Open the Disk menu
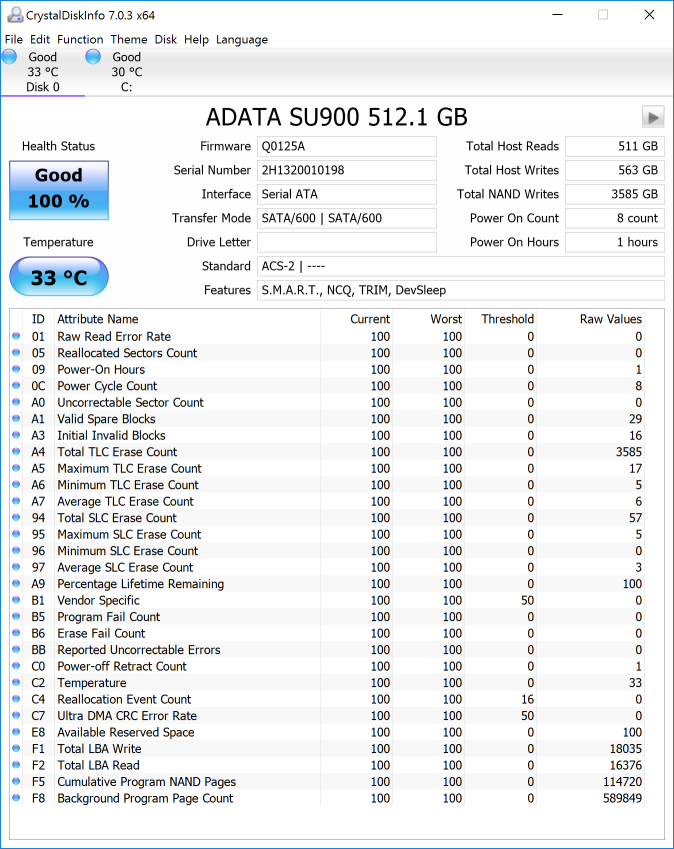 pyautogui.click(x=166, y=40)
